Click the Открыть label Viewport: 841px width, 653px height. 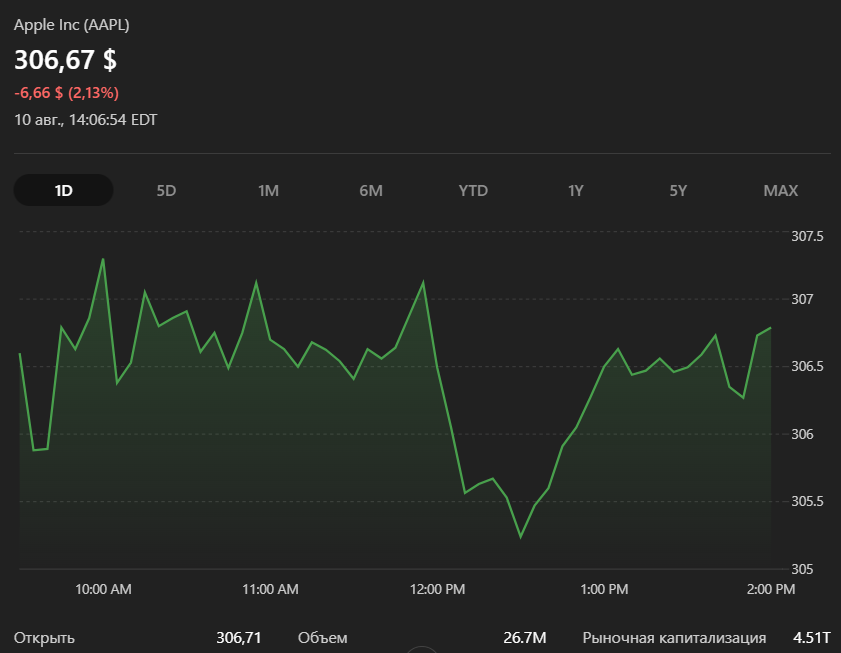(x=44, y=638)
